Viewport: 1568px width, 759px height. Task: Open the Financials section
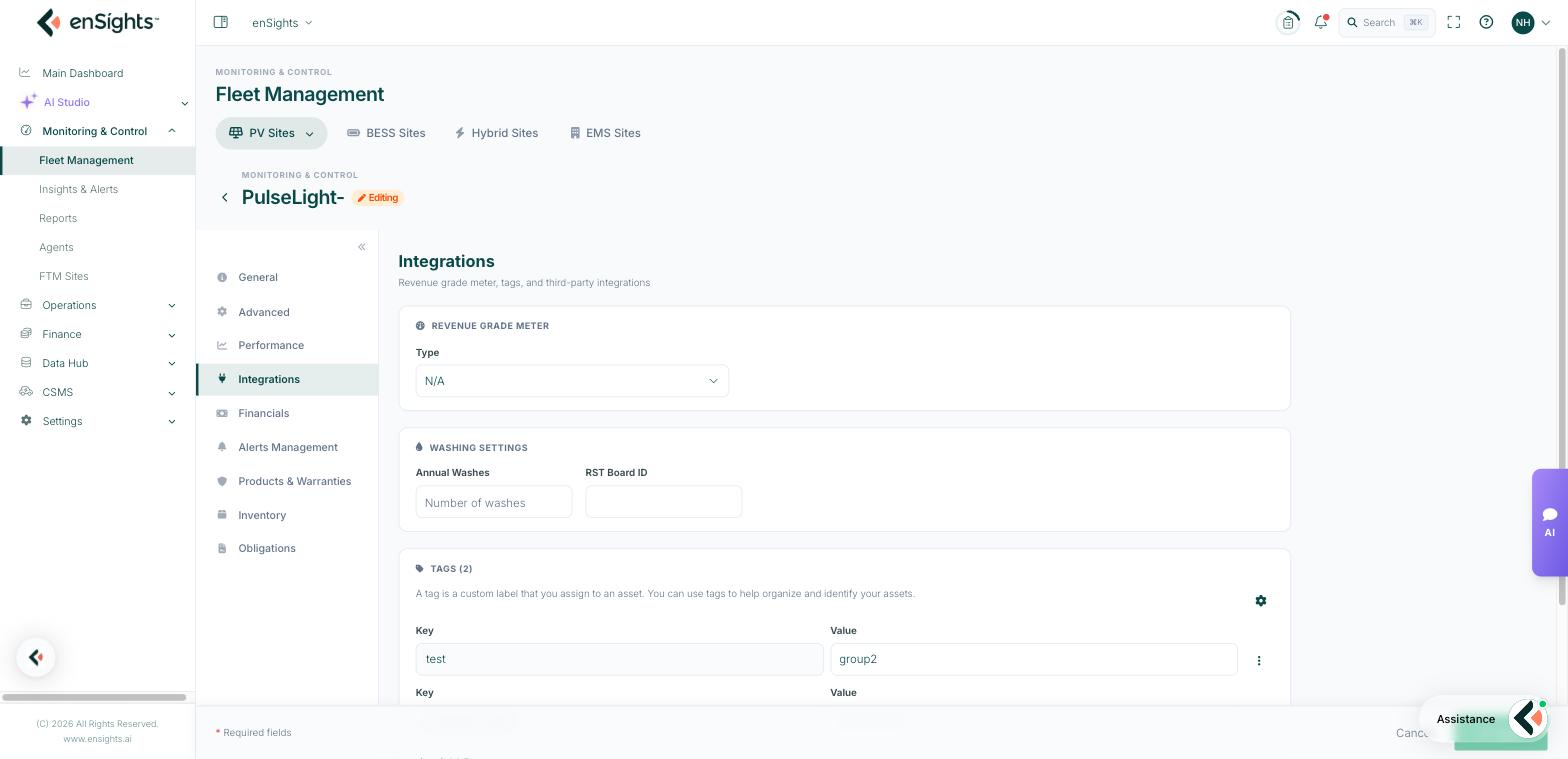coord(287,413)
